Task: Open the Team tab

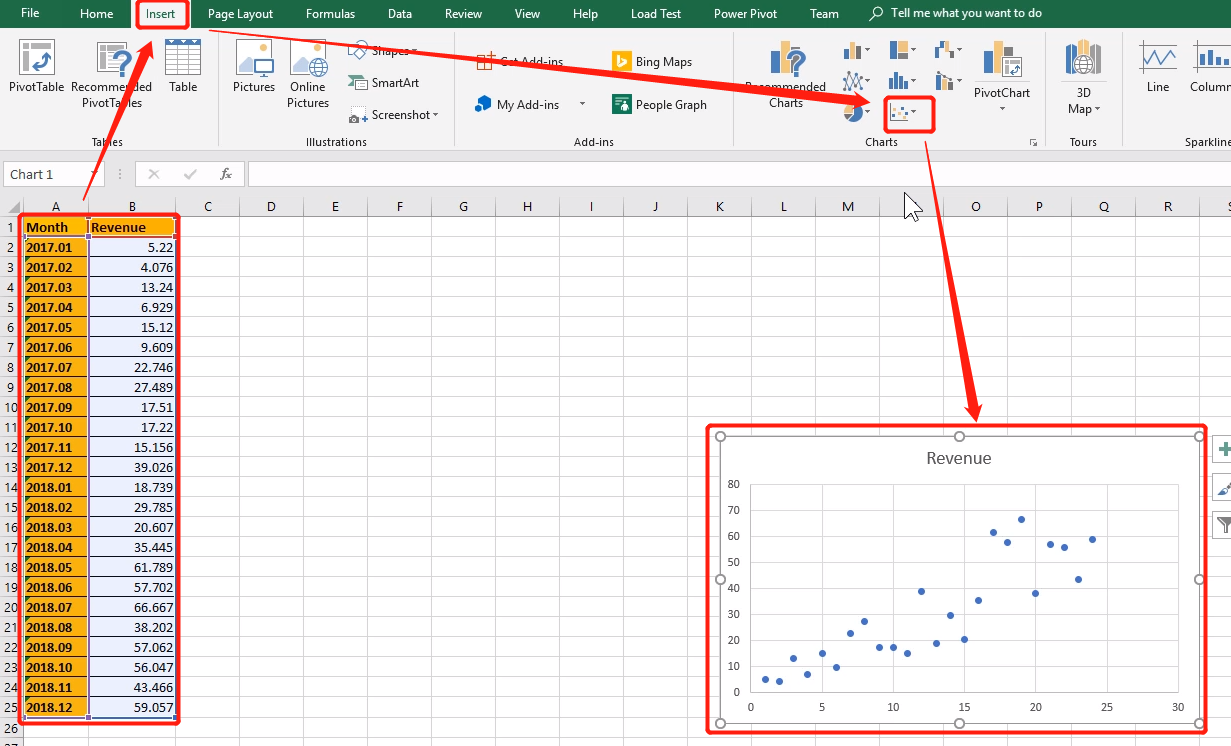Action: (x=824, y=14)
